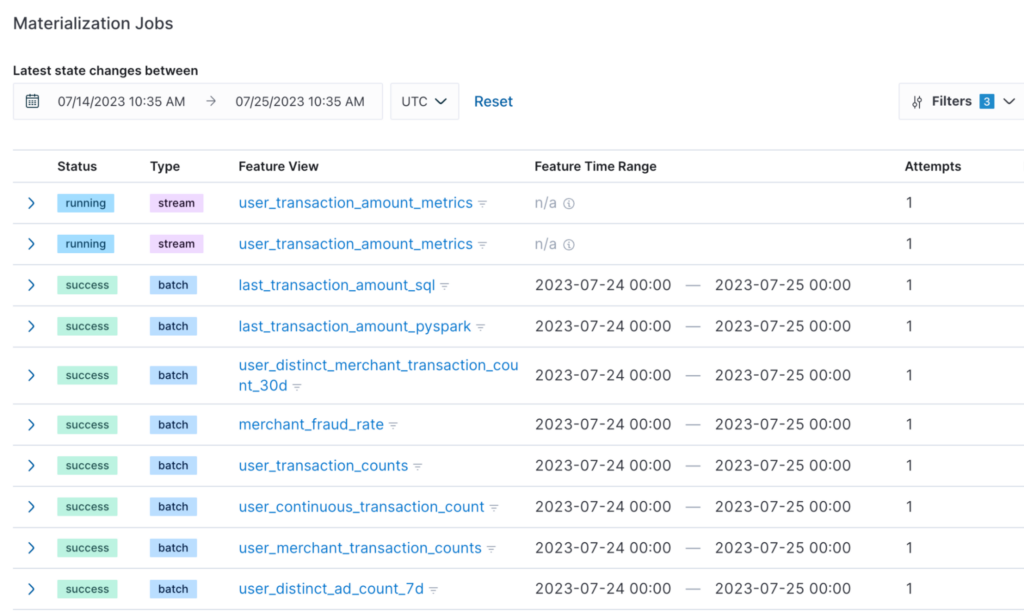Viewport: 1024px width, 613px height.
Task: Click filter icon next to user_transaction_counts
Action: pyautogui.click(x=418, y=467)
